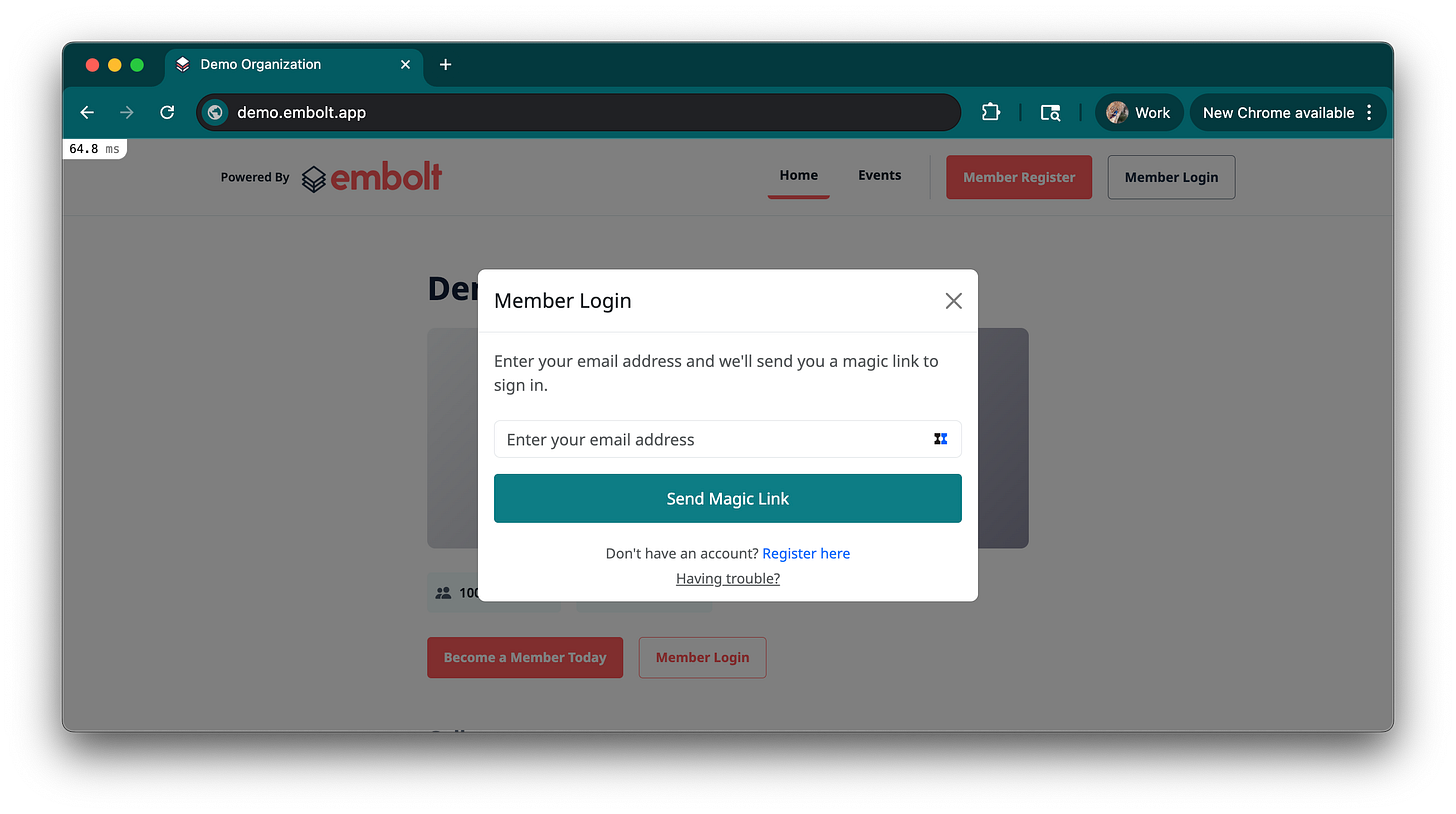This screenshot has height=814, width=1456.
Task: Open Chrome three-dot menu
Action: tap(1369, 112)
